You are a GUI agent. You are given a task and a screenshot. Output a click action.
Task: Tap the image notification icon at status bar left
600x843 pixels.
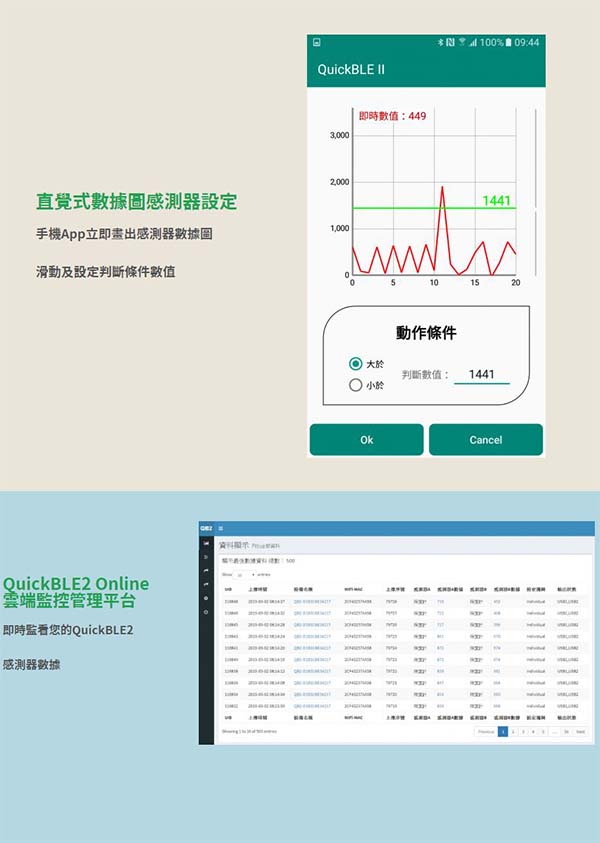(x=317, y=43)
